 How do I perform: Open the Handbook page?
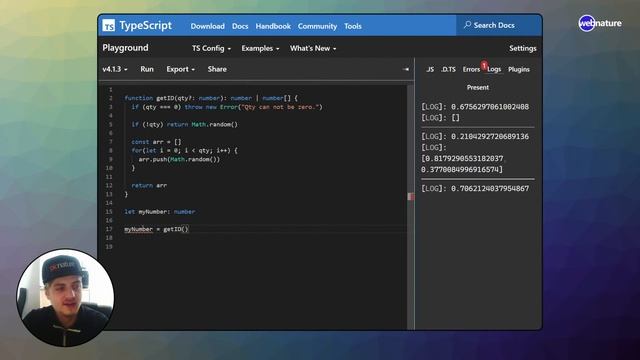[273, 26]
